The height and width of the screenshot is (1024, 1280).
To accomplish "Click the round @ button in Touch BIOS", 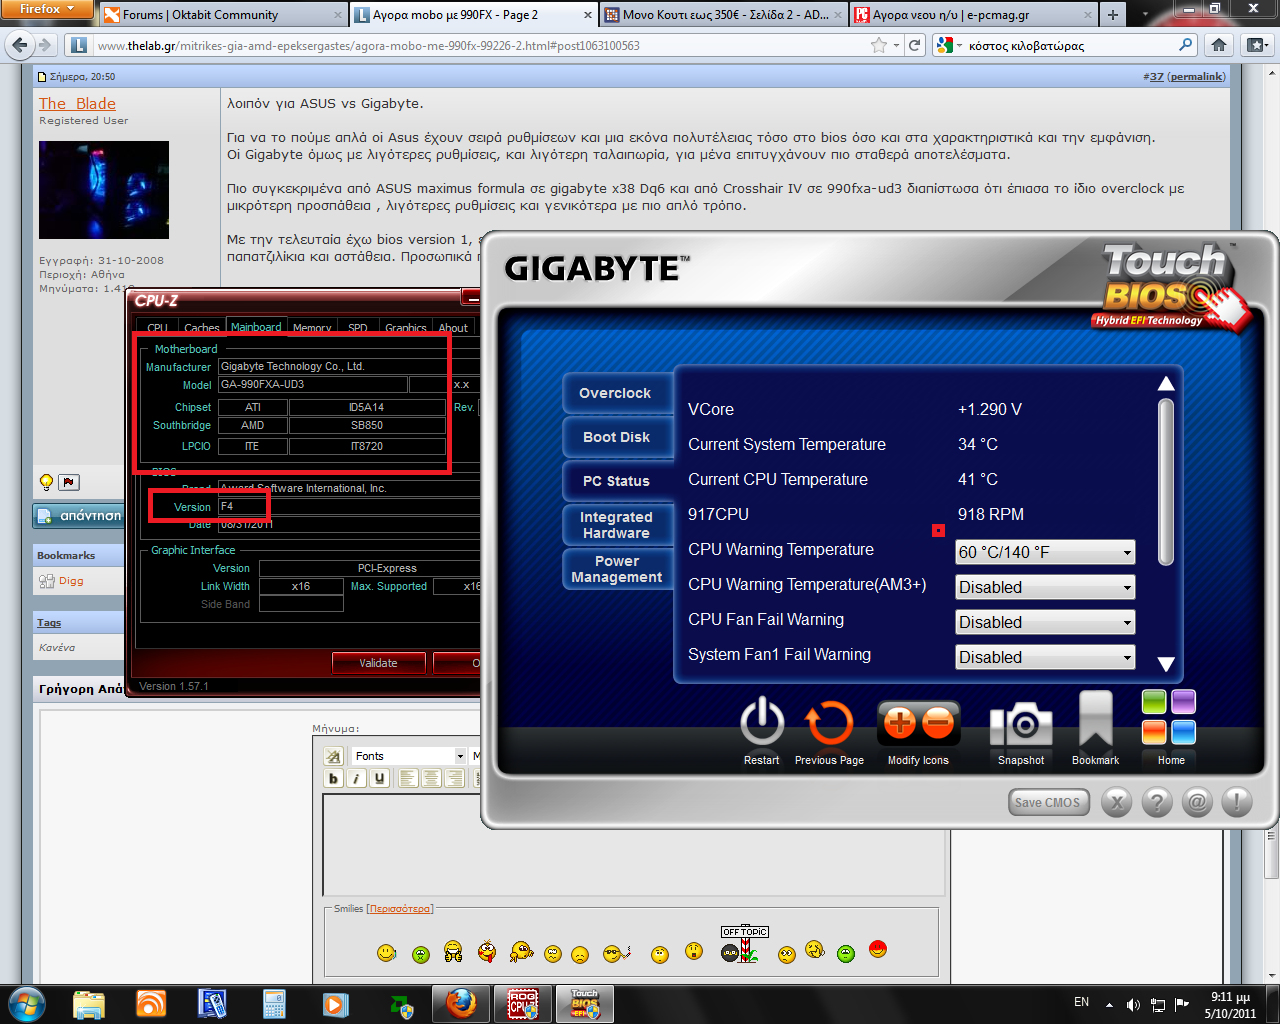I will pyautogui.click(x=1197, y=802).
